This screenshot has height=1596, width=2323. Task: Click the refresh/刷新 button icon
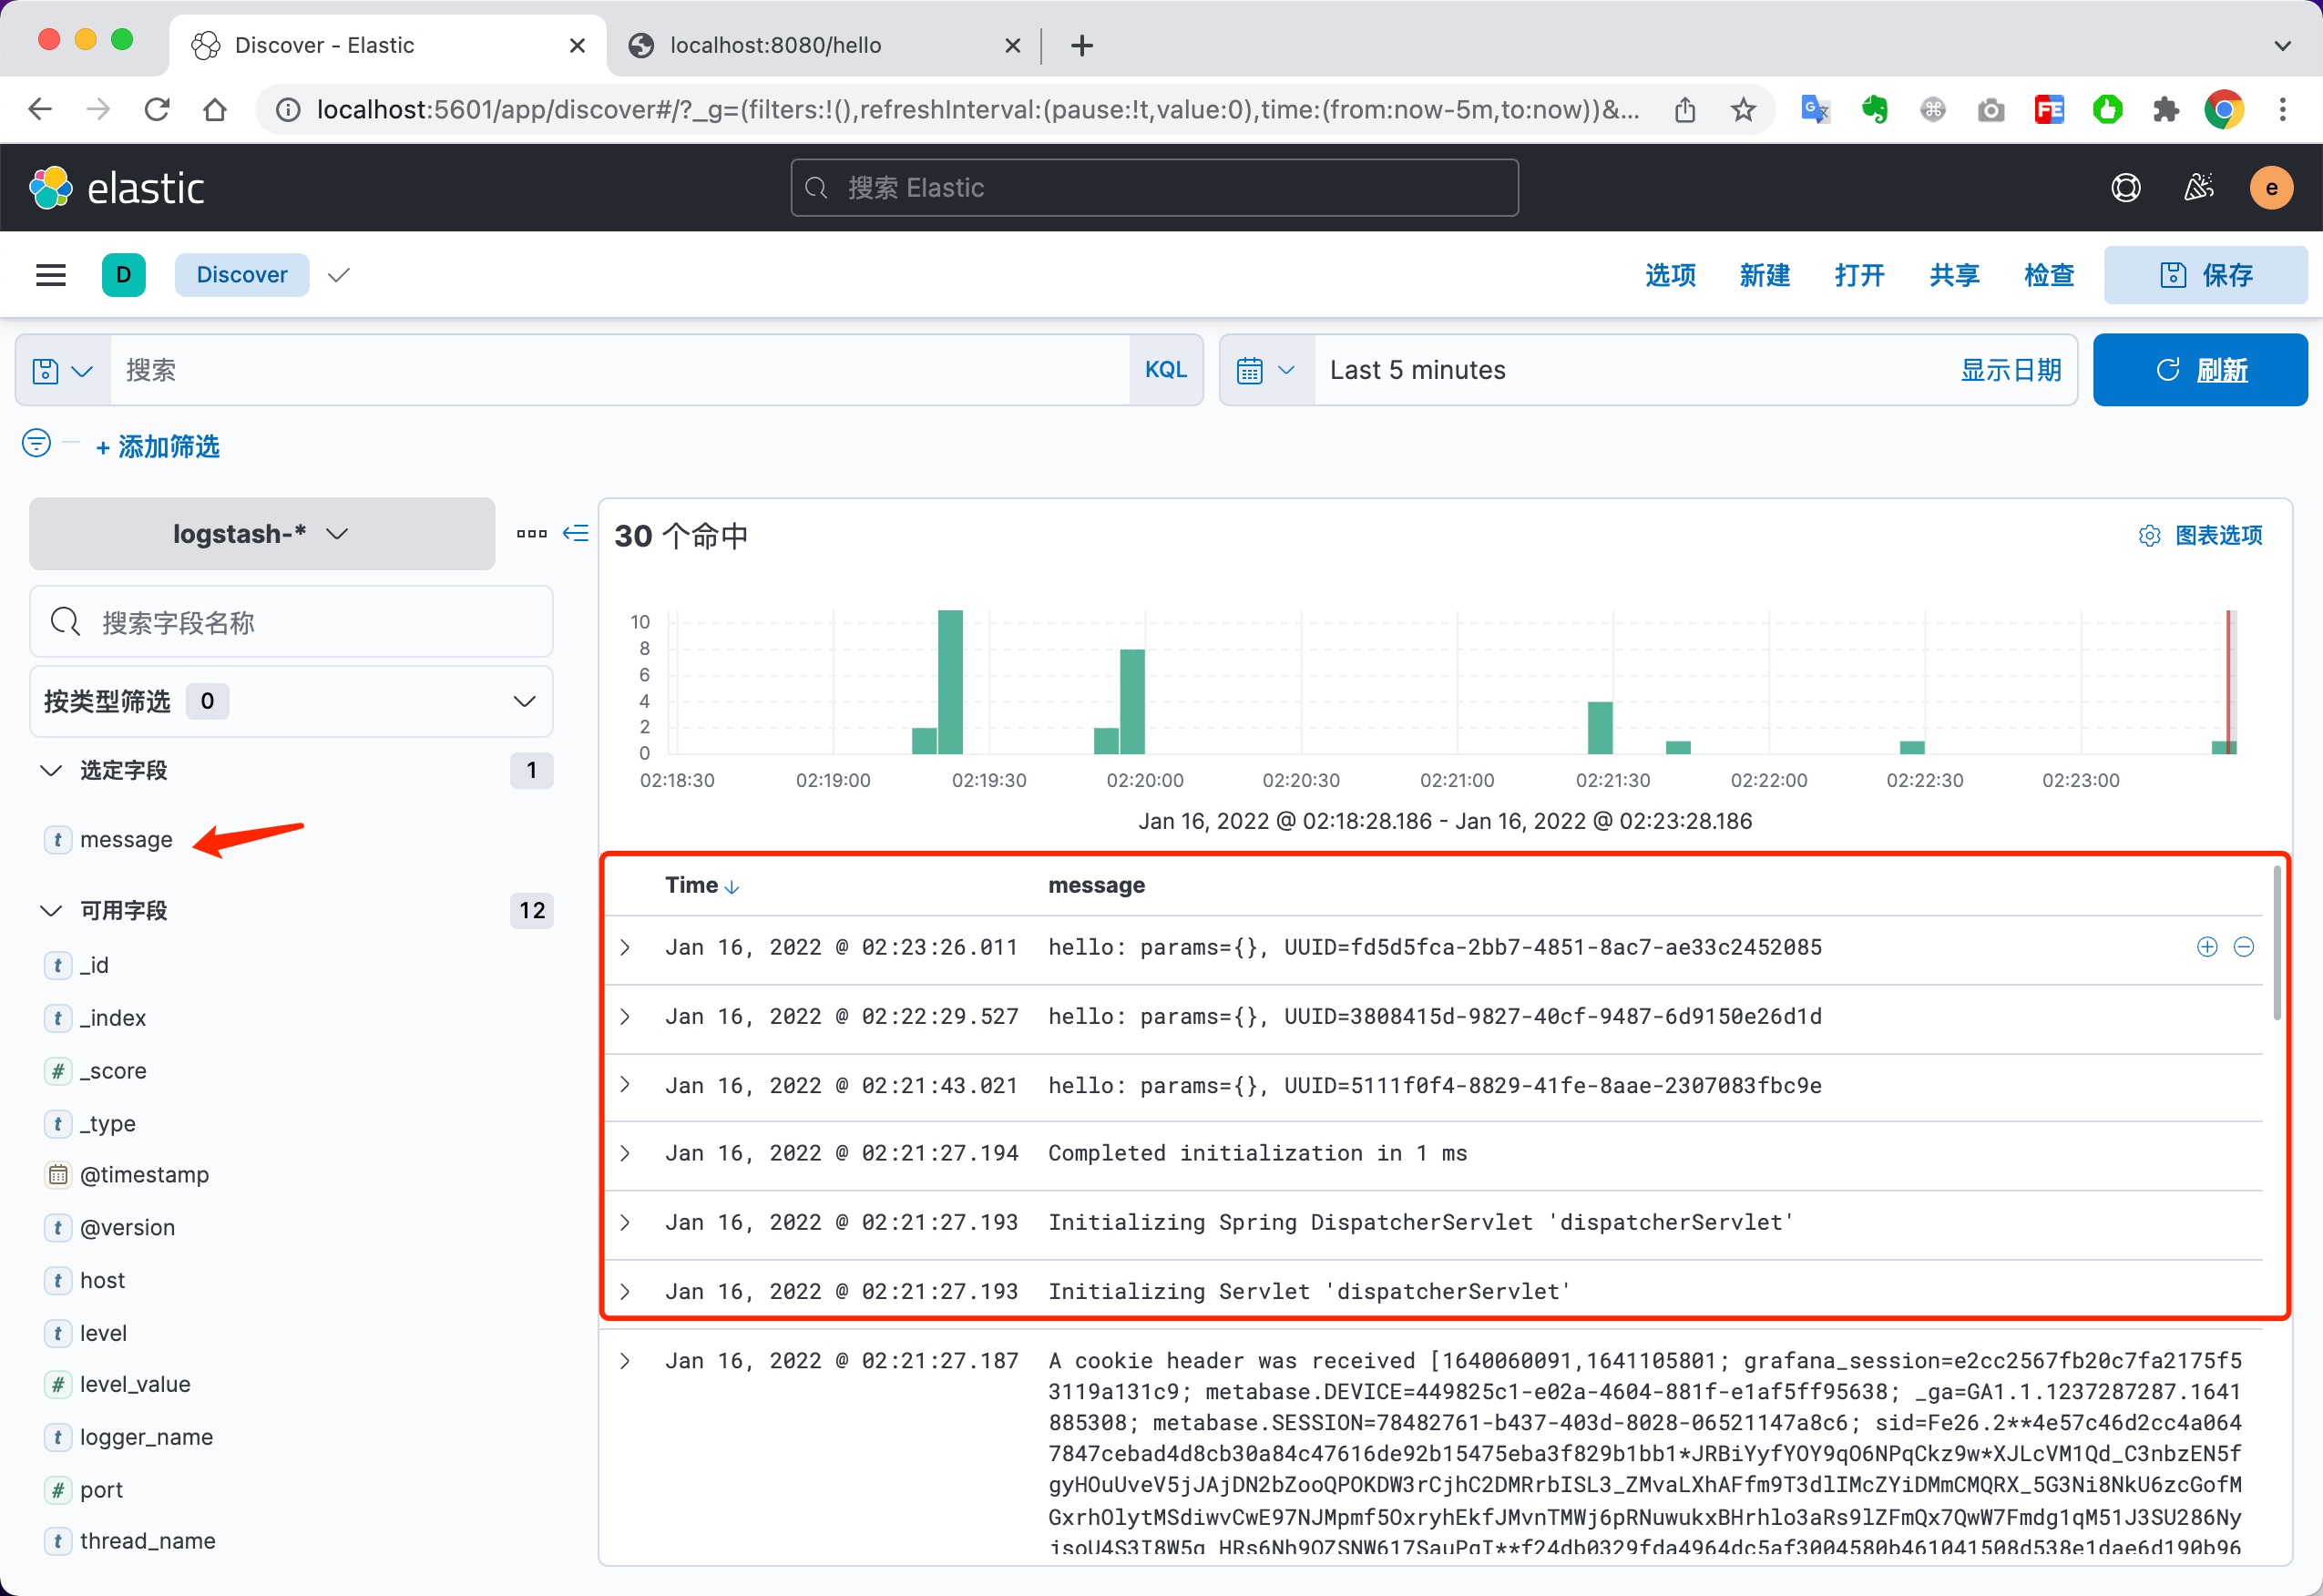point(2166,371)
